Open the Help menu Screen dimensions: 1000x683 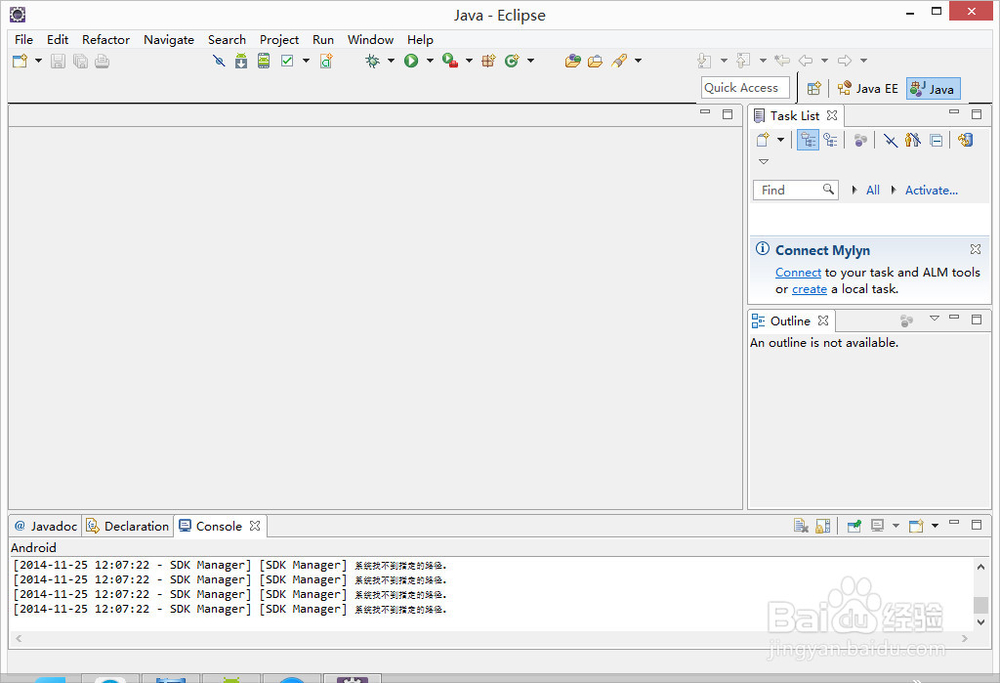[420, 40]
